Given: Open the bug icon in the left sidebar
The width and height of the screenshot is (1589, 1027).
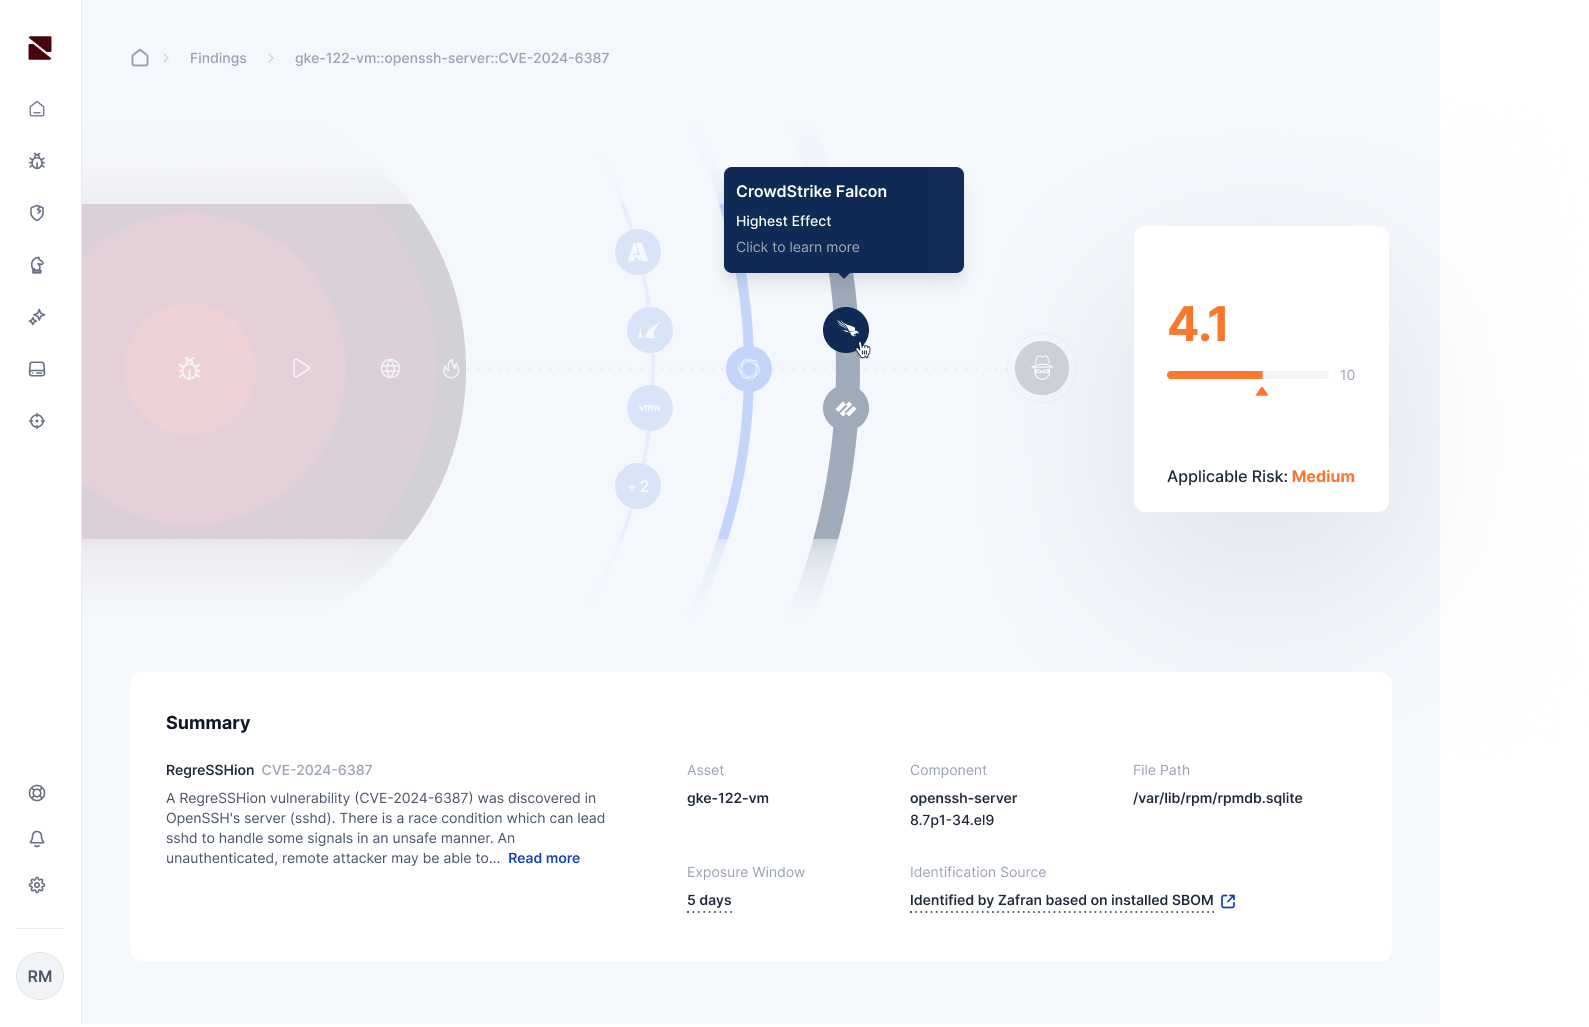Looking at the screenshot, I should tap(37, 161).
